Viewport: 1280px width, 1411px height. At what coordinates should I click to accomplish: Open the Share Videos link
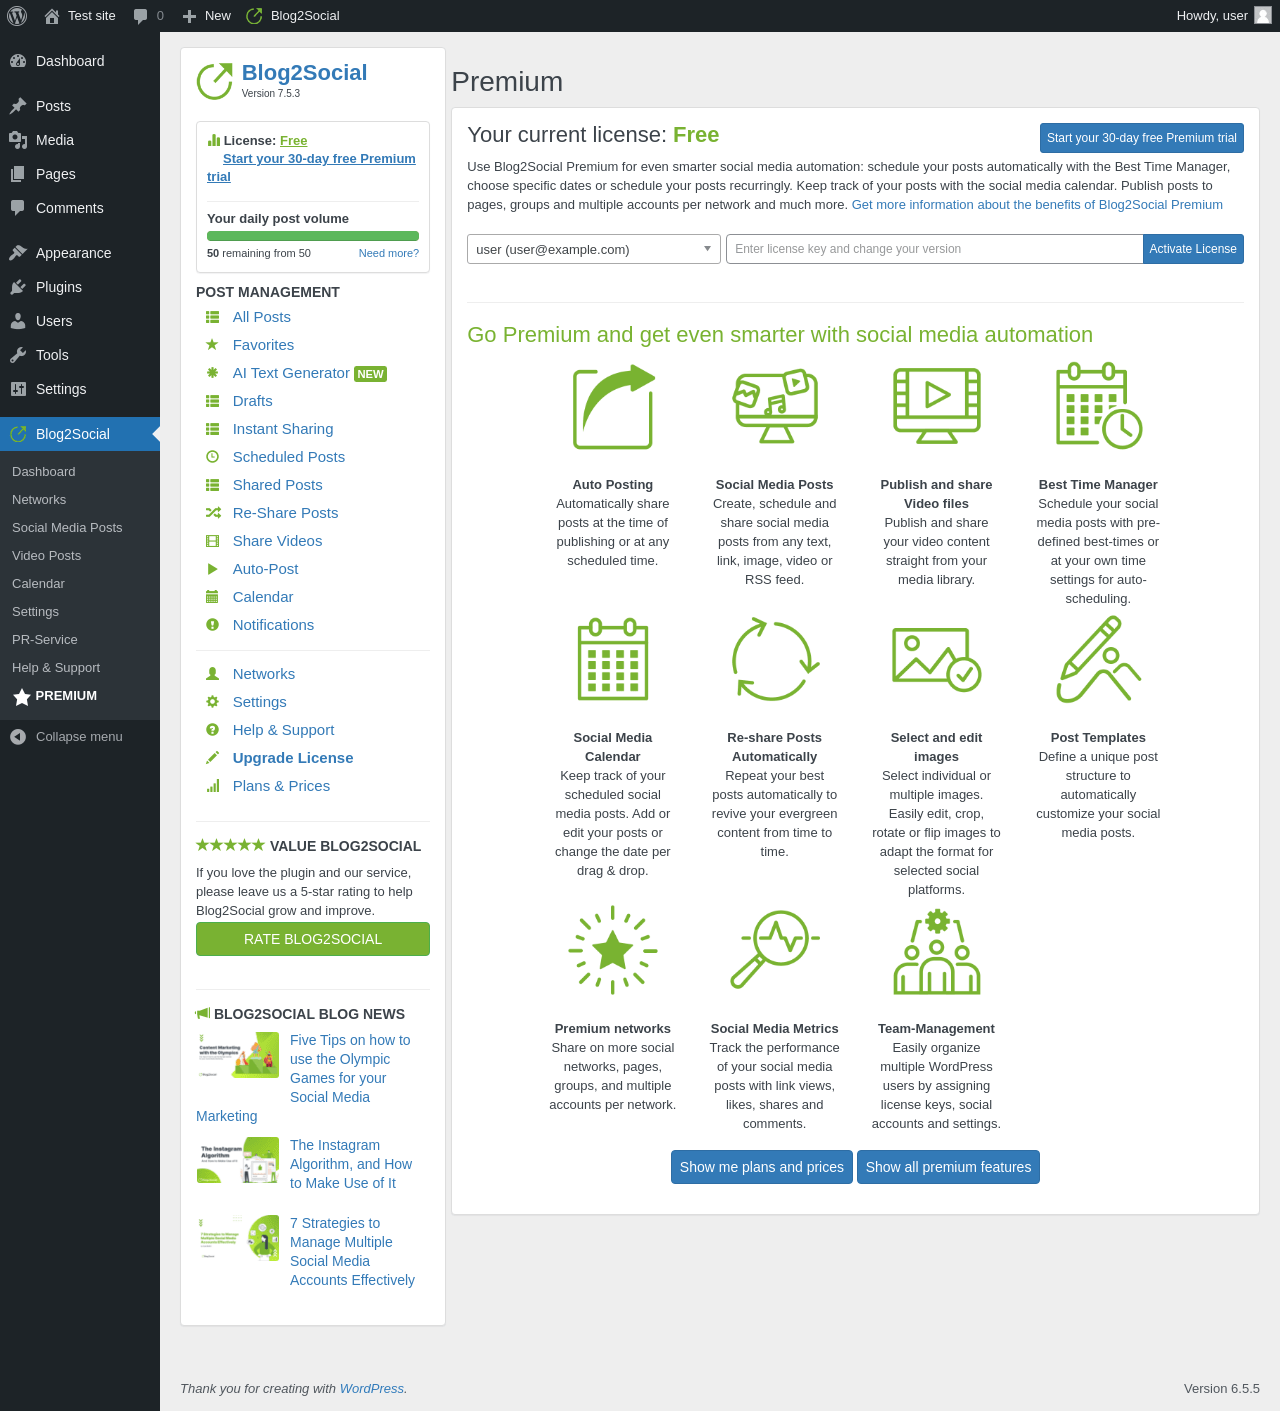(277, 541)
